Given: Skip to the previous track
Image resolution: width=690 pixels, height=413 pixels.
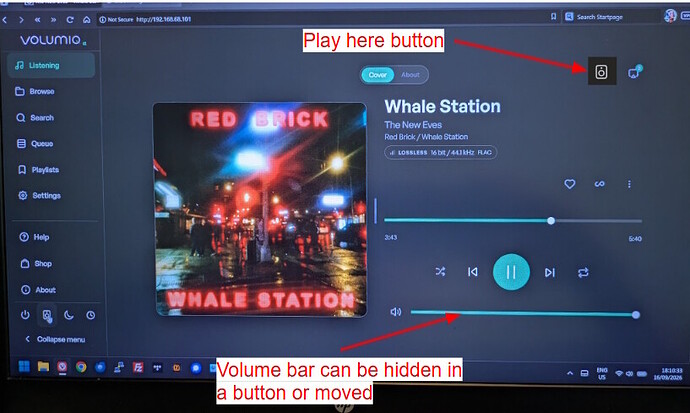Looking at the screenshot, I should pos(473,272).
